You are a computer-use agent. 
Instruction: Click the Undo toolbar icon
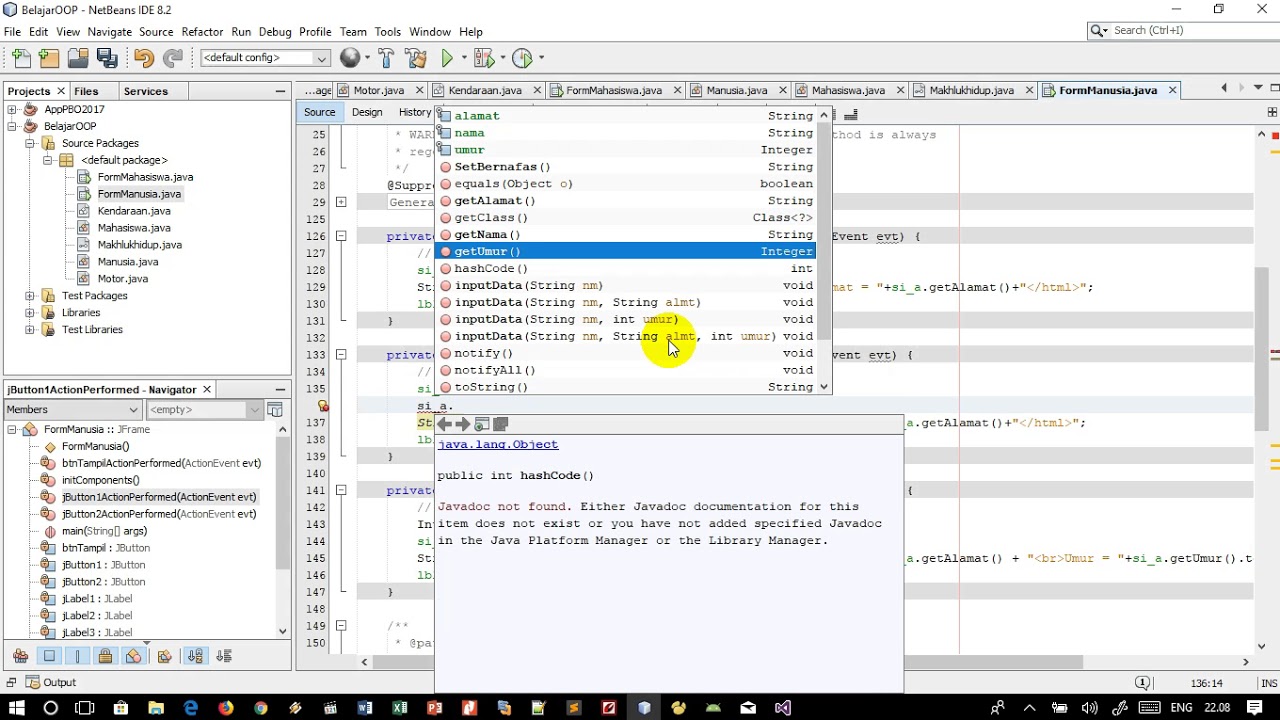click(144, 58)
